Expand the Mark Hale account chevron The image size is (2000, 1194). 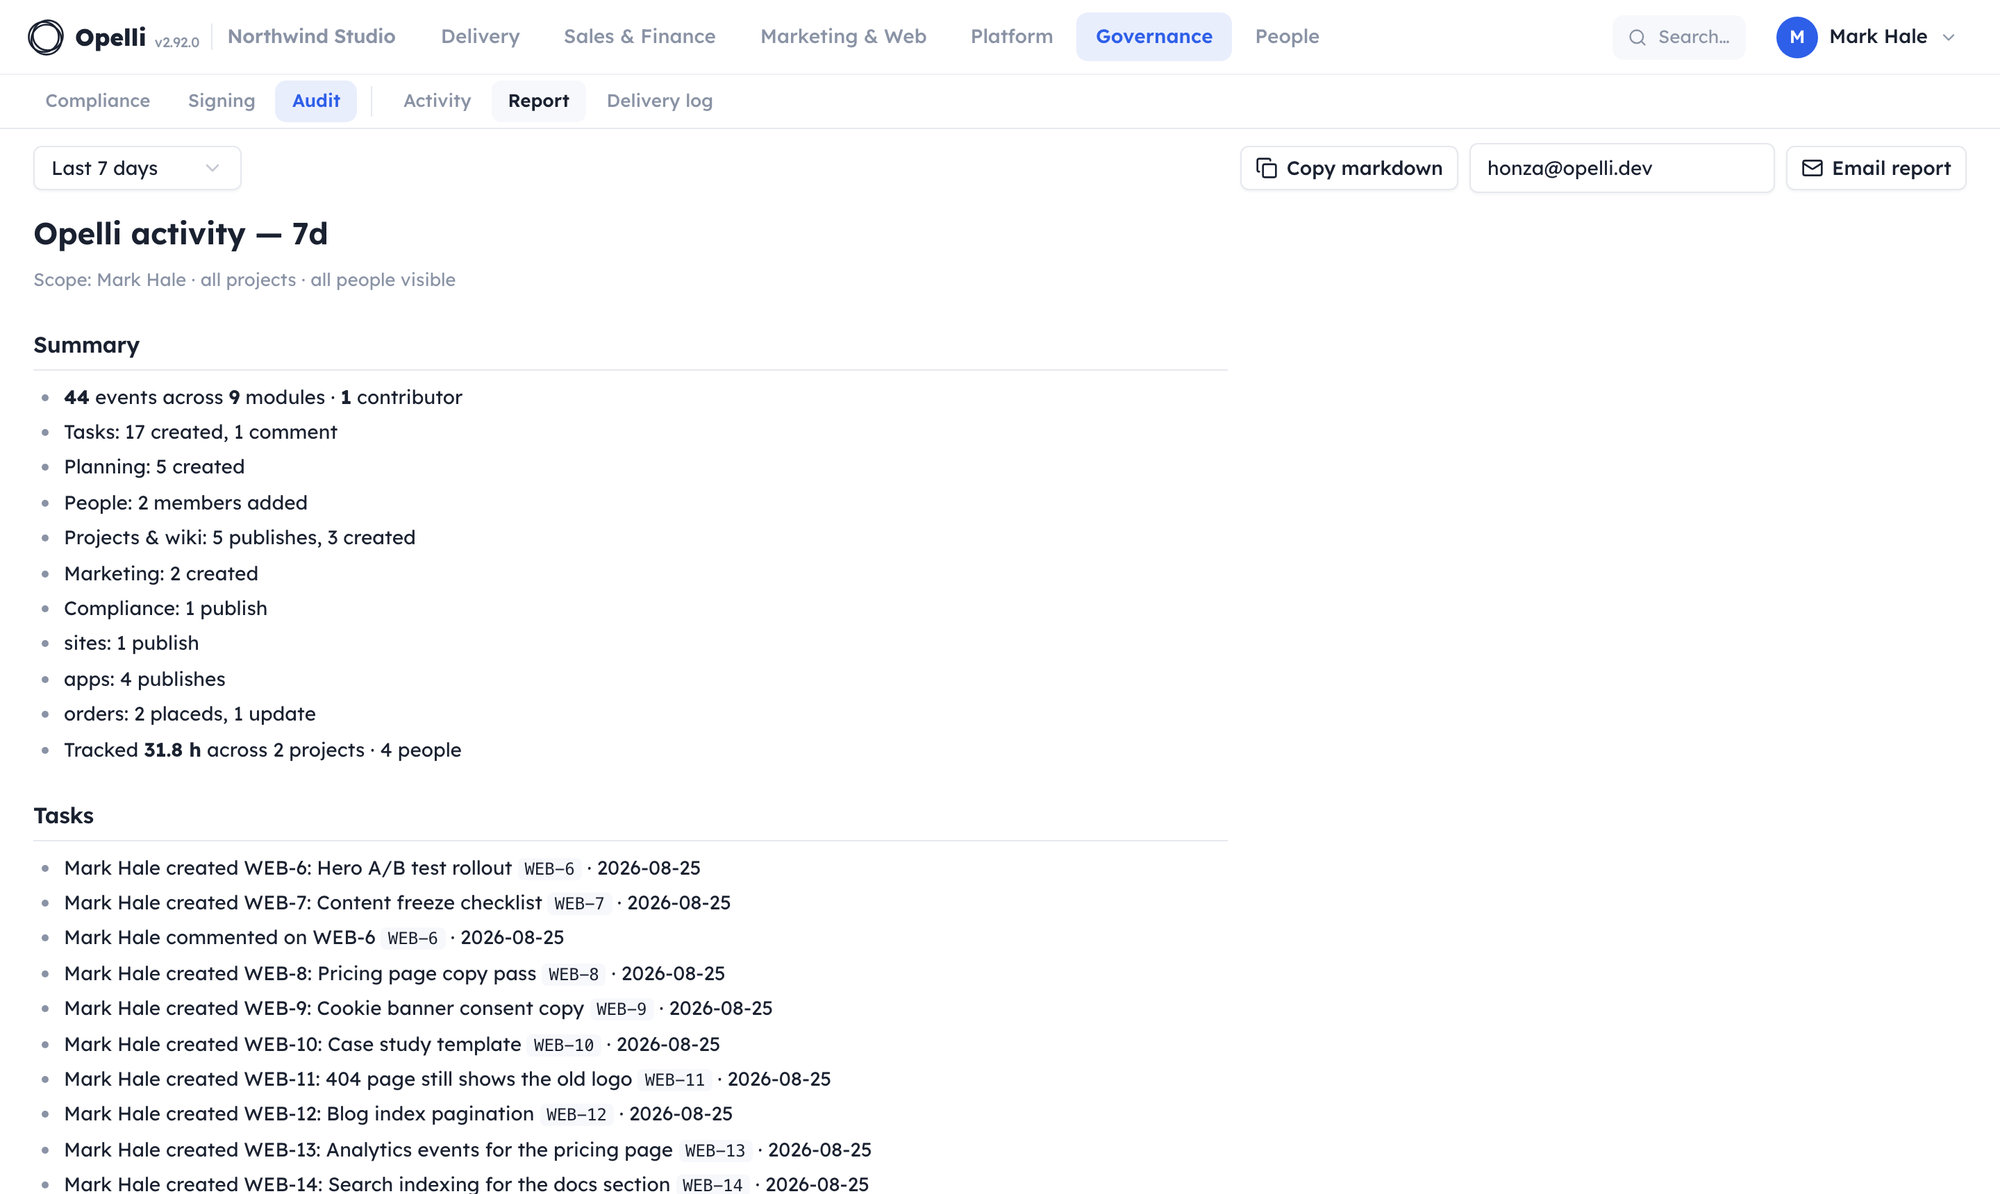point(1948,37)
